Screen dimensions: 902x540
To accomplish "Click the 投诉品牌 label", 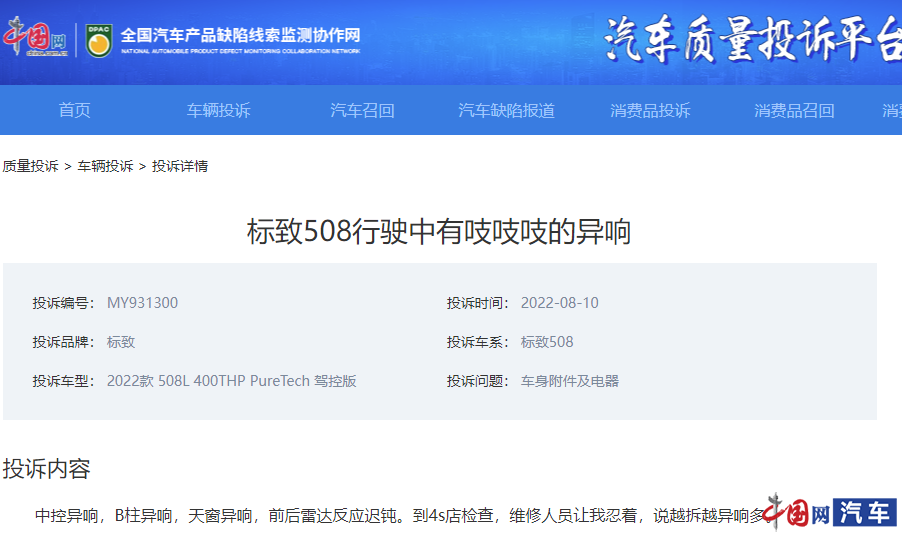I will (63, 342).
